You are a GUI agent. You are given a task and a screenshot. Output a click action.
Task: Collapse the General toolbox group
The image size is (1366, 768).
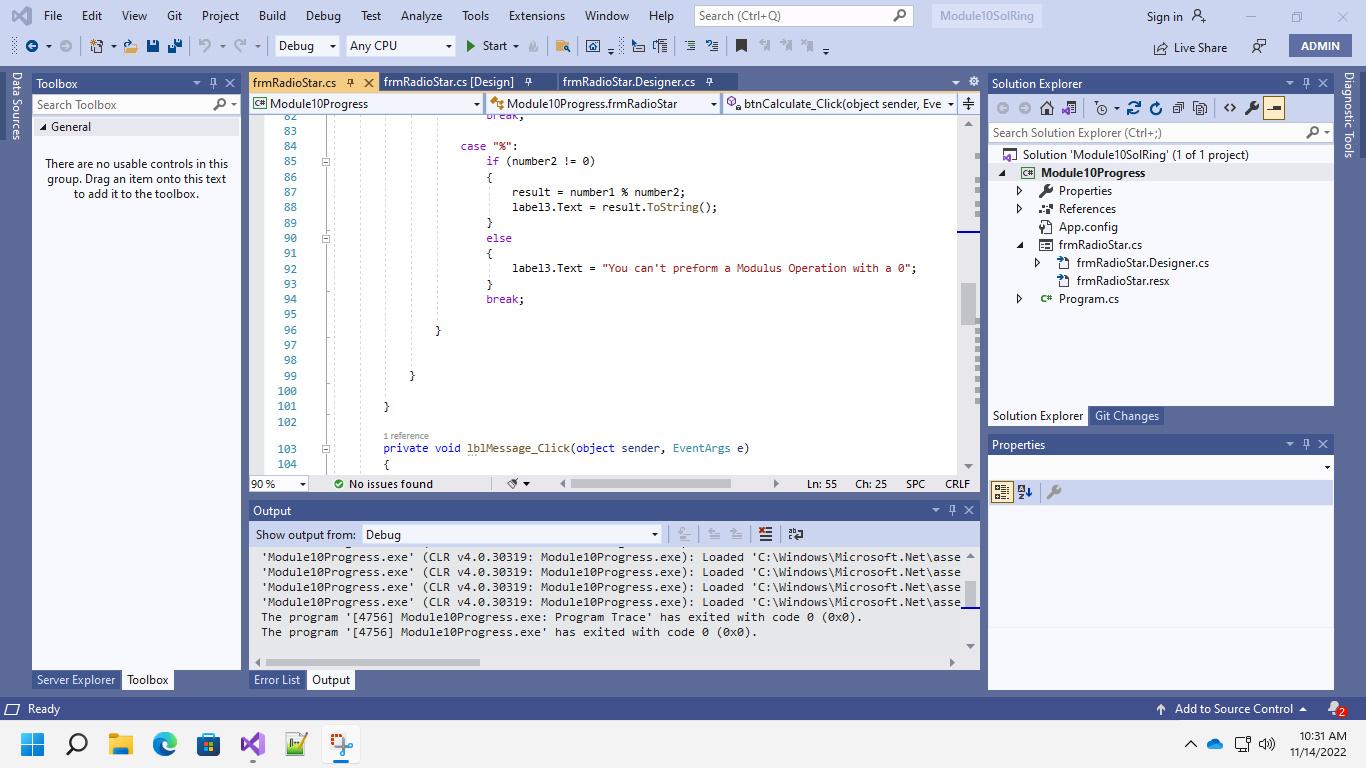tap(43, 127)
